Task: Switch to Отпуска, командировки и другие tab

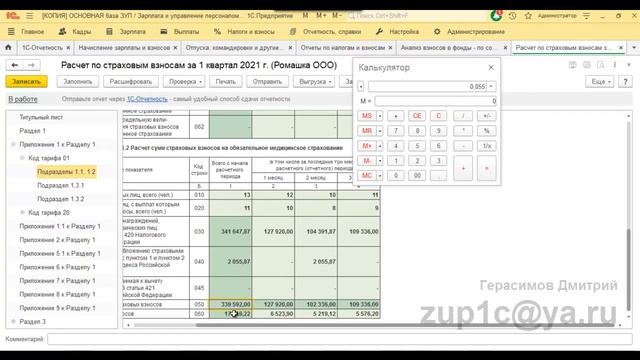Action: (234, 48)
